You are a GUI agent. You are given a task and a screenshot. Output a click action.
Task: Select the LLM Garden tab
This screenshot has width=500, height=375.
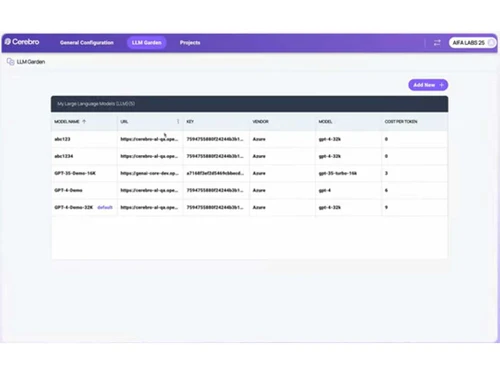146,43
